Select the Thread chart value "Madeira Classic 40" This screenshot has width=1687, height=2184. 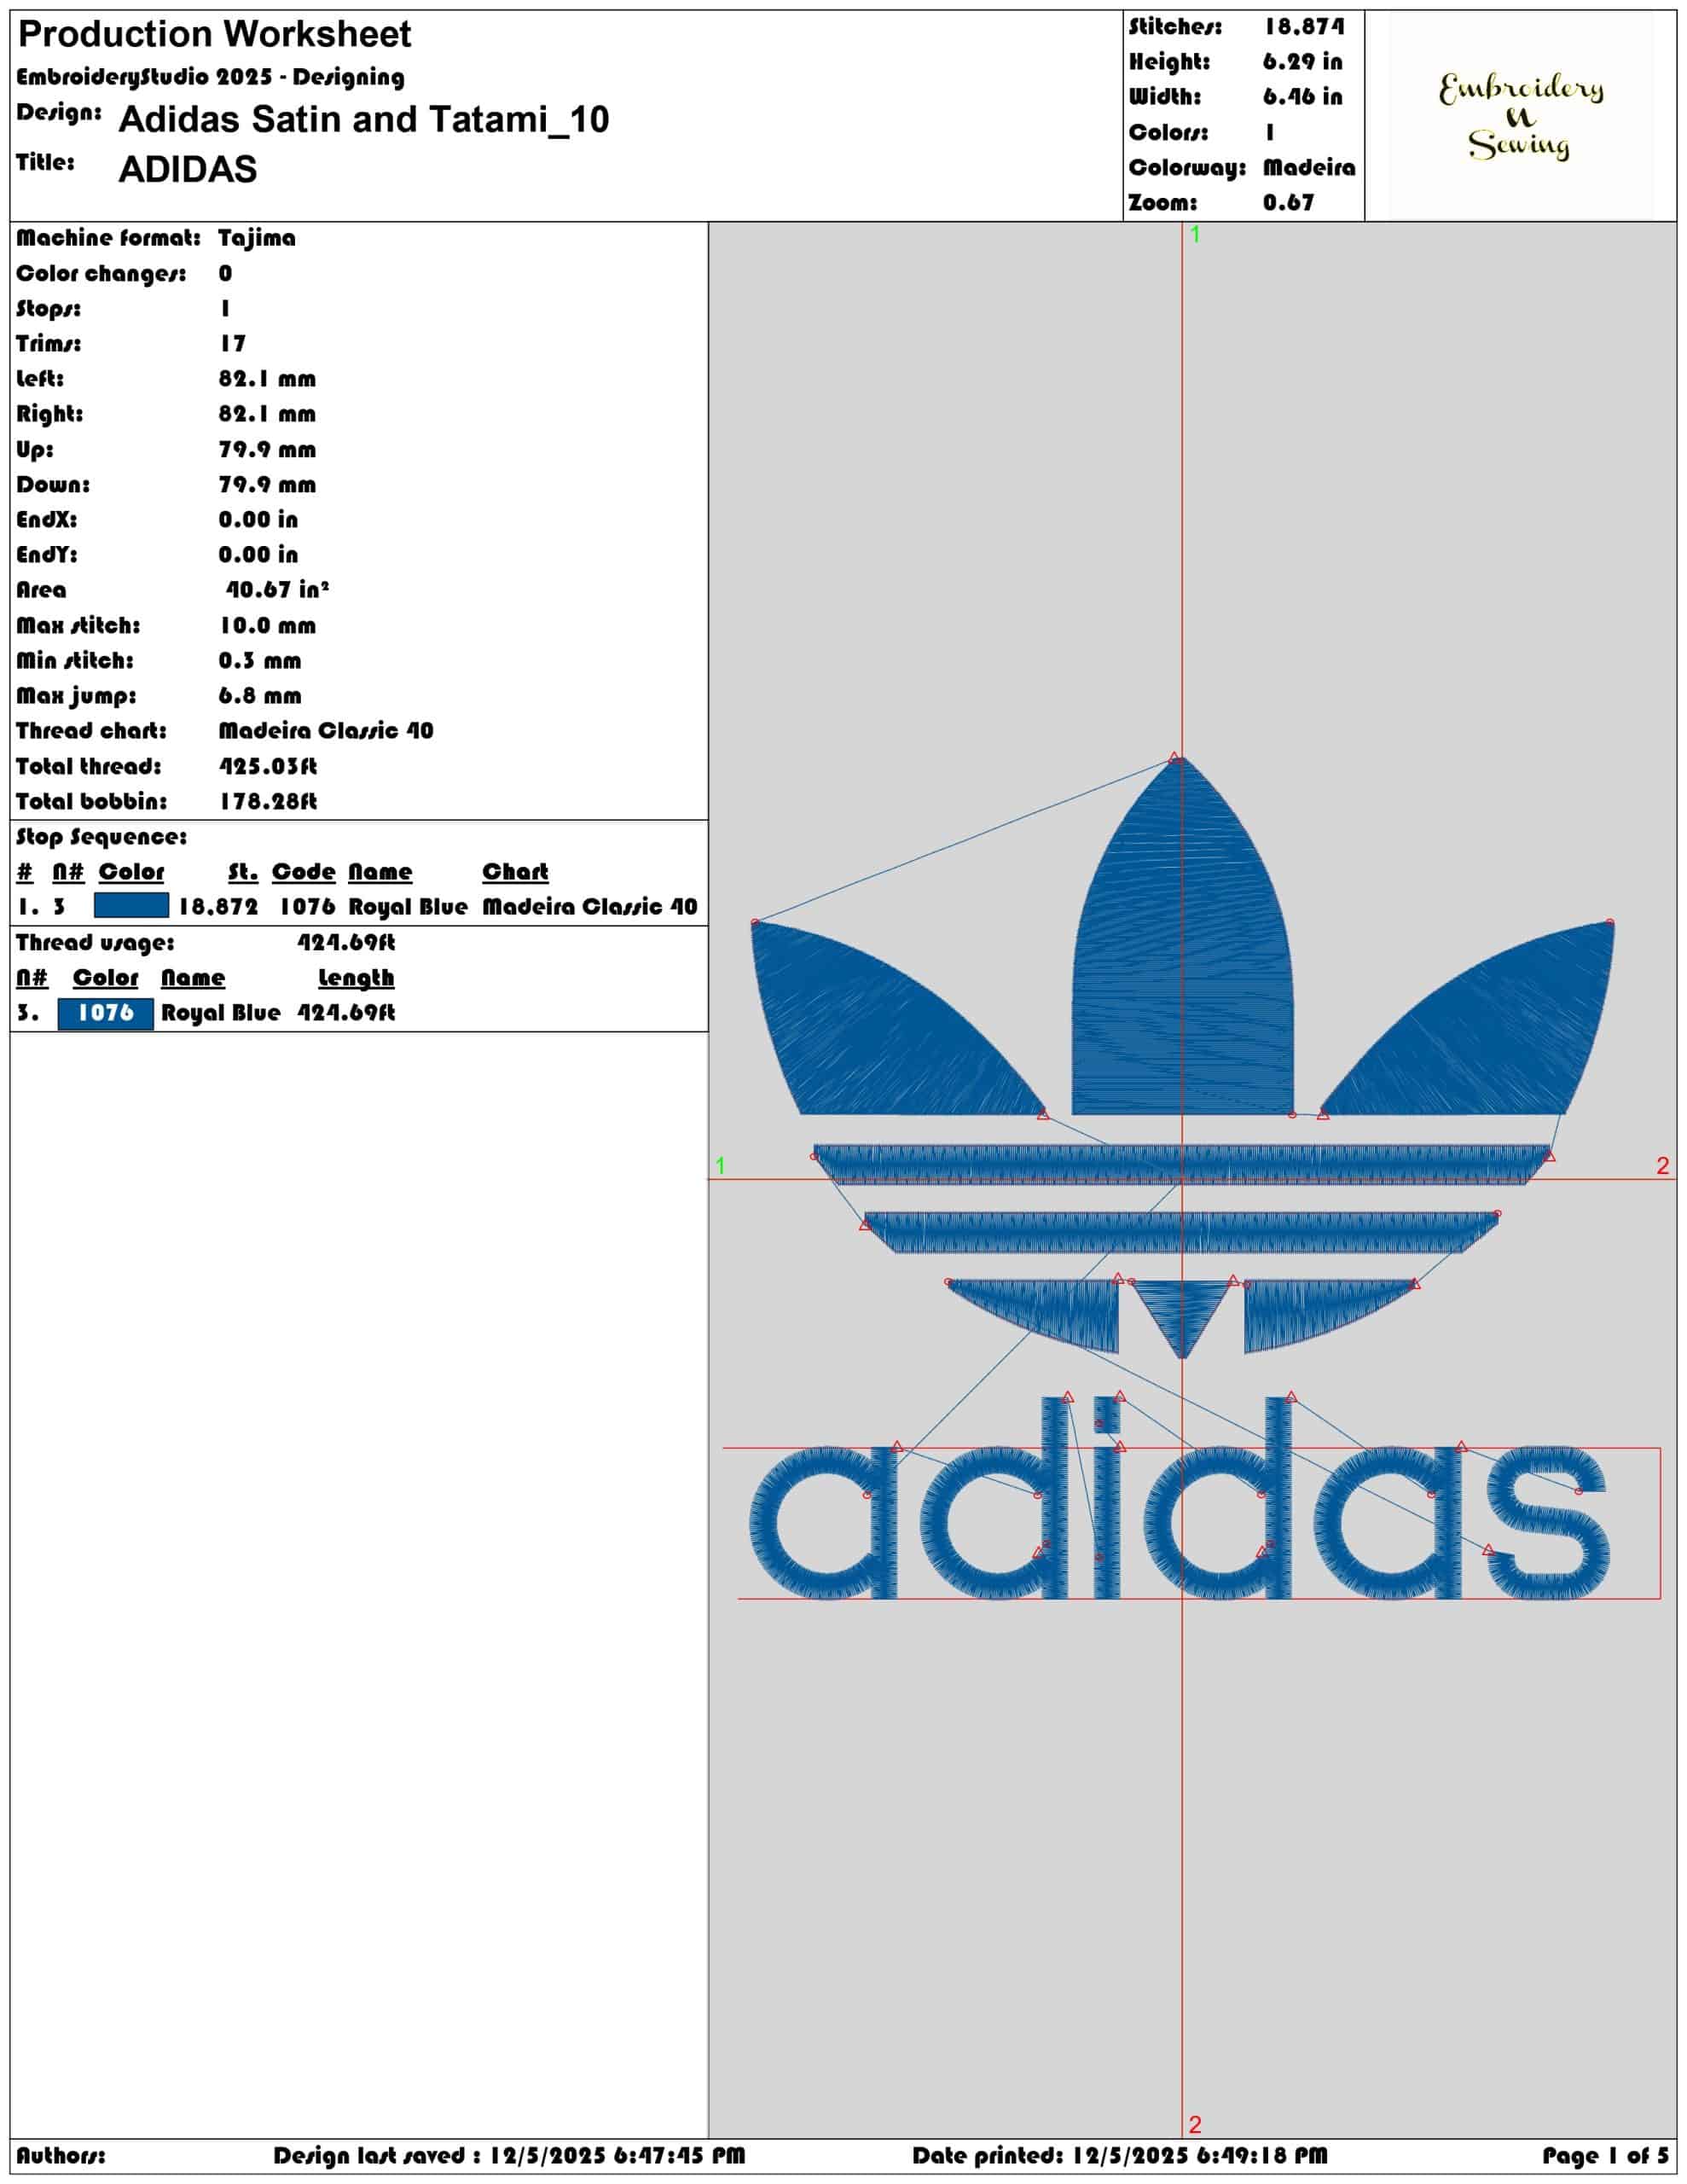point(326,731)
